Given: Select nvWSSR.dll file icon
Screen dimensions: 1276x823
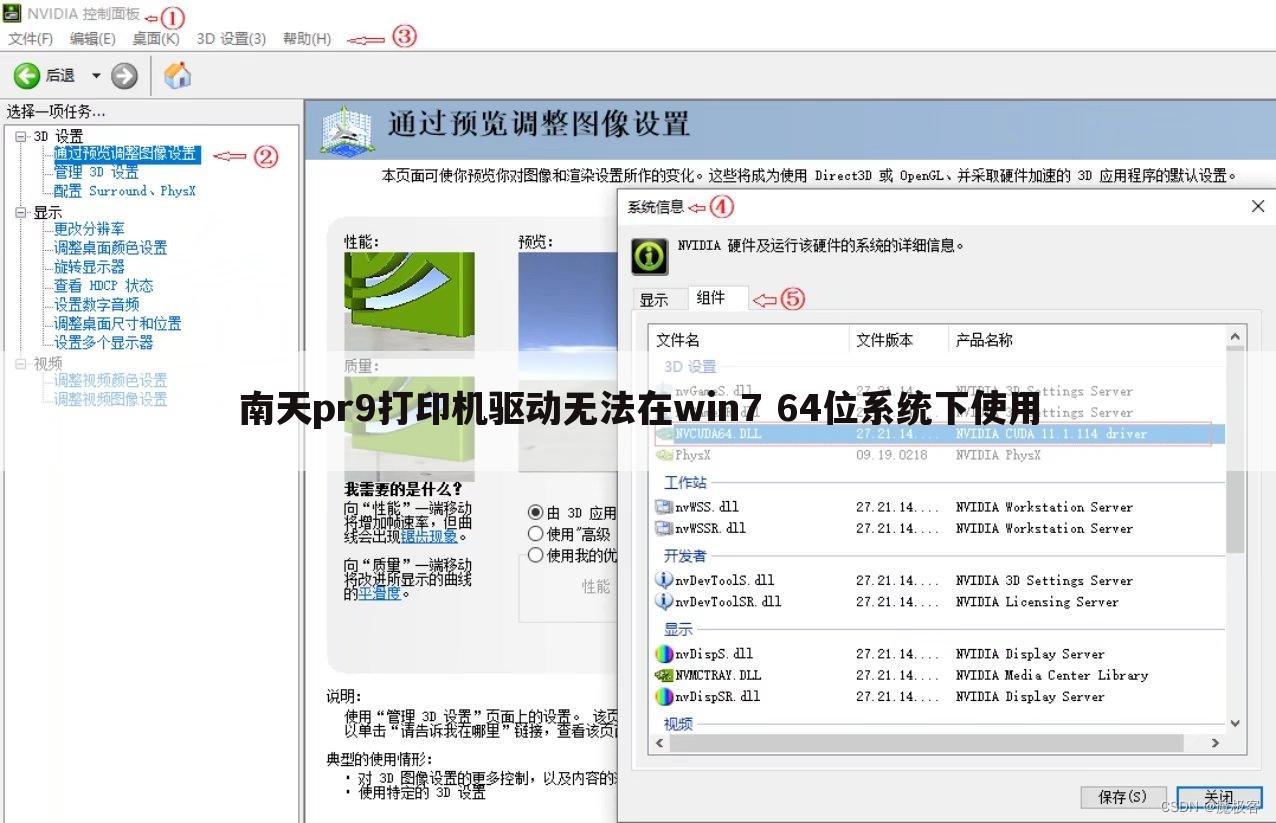Looking at the screenshot, I should pos(663,528).
